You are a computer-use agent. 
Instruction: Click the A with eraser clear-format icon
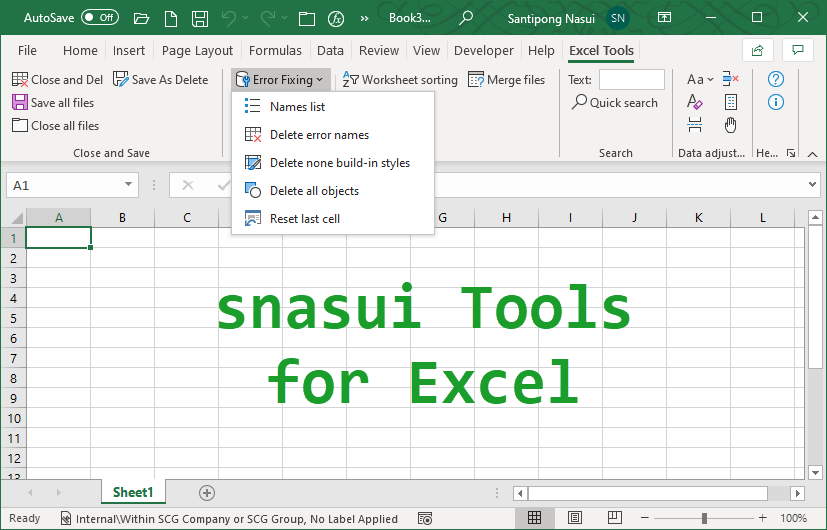(695, 102)
